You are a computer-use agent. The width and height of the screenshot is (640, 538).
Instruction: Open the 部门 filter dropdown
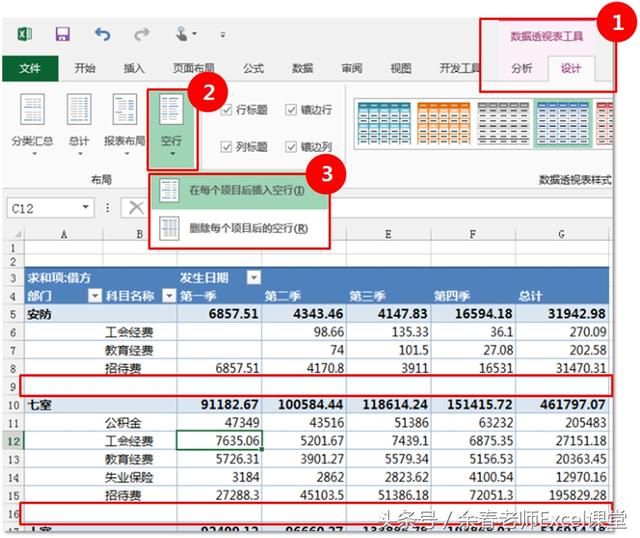click(95, 296)
